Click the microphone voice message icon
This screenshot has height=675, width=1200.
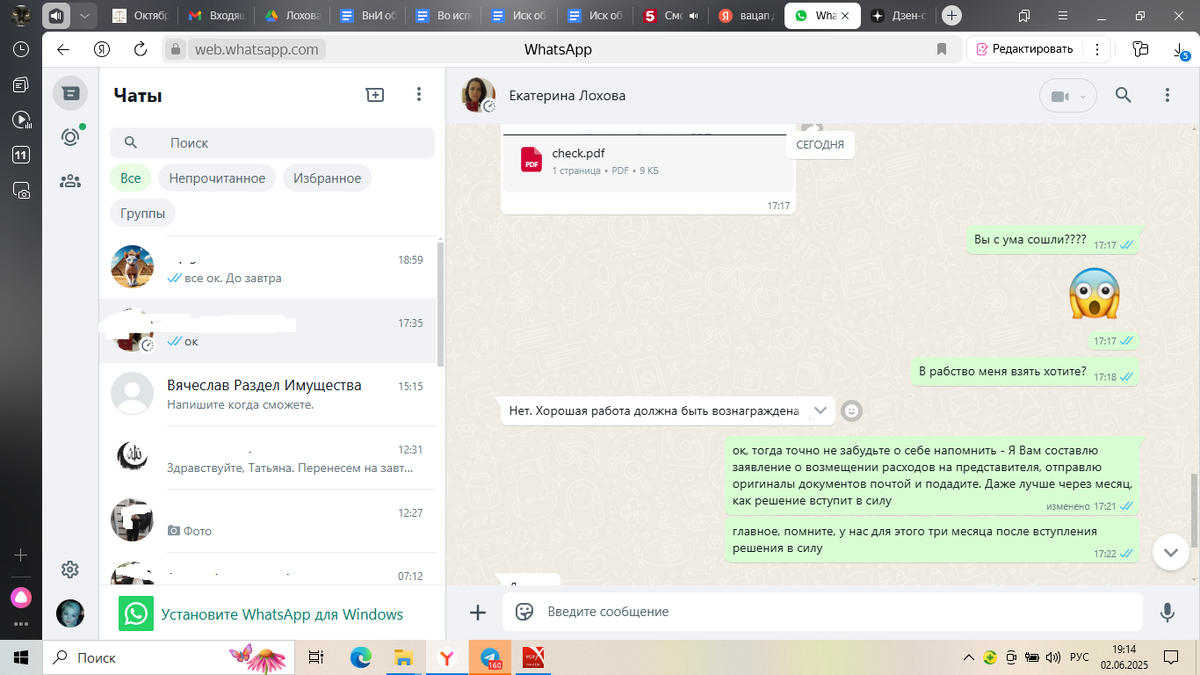coord(1167,612)
